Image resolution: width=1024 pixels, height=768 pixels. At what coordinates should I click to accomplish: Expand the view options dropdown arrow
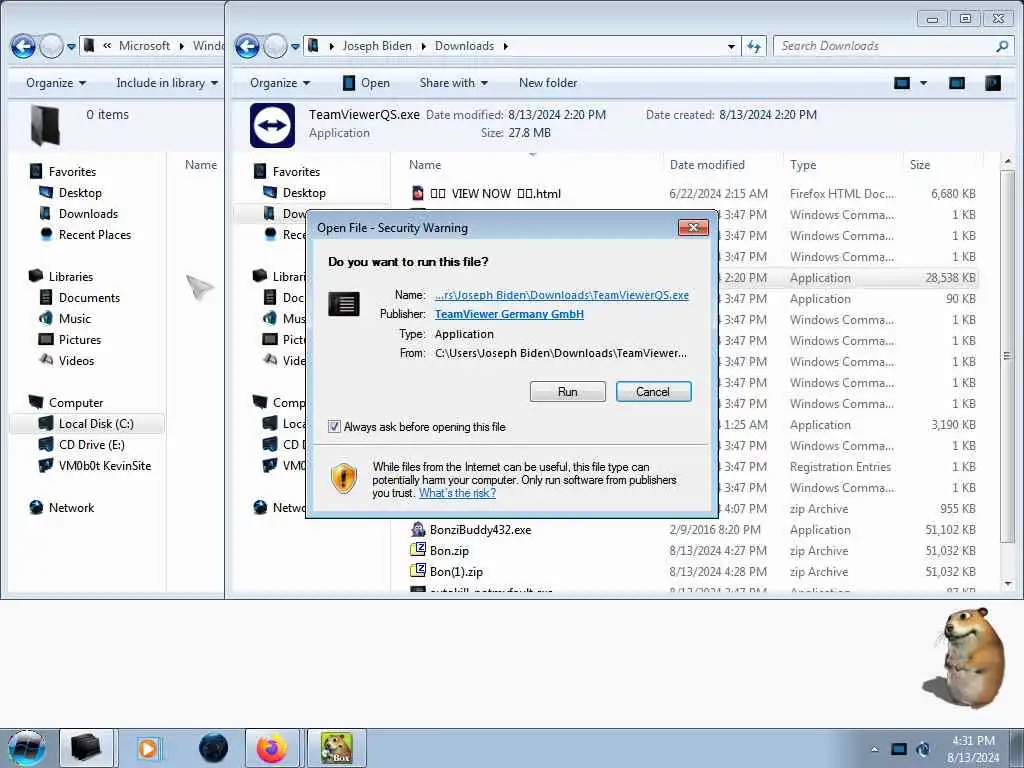click(923, 83)
